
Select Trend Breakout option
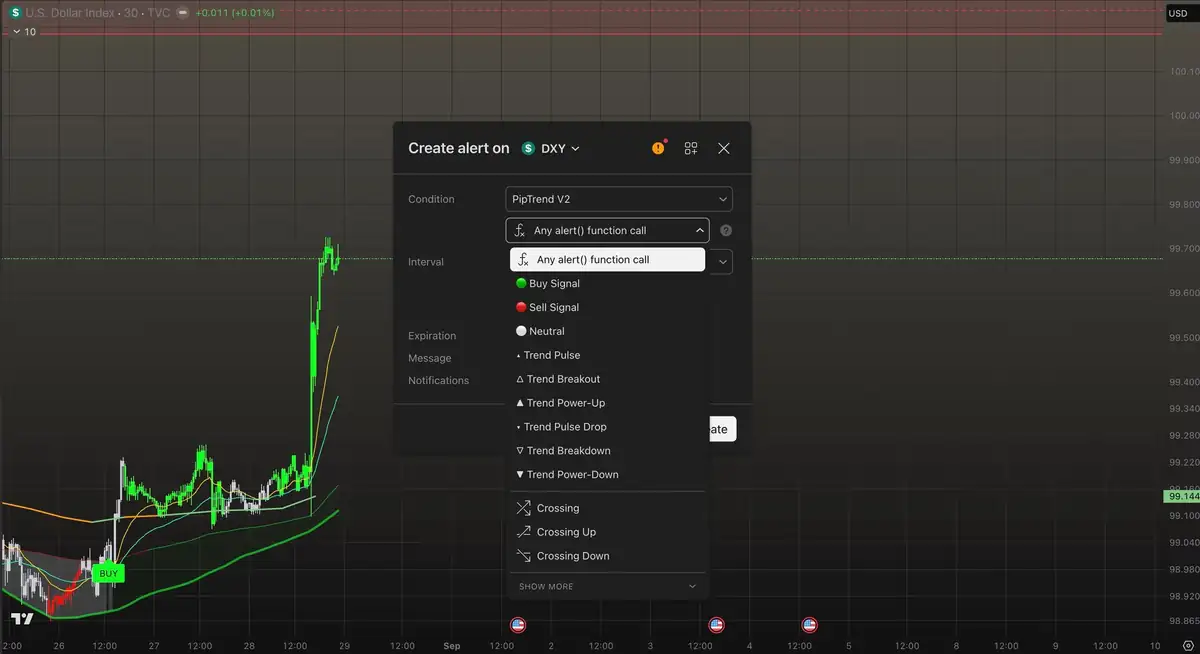[x=607, y=379]
